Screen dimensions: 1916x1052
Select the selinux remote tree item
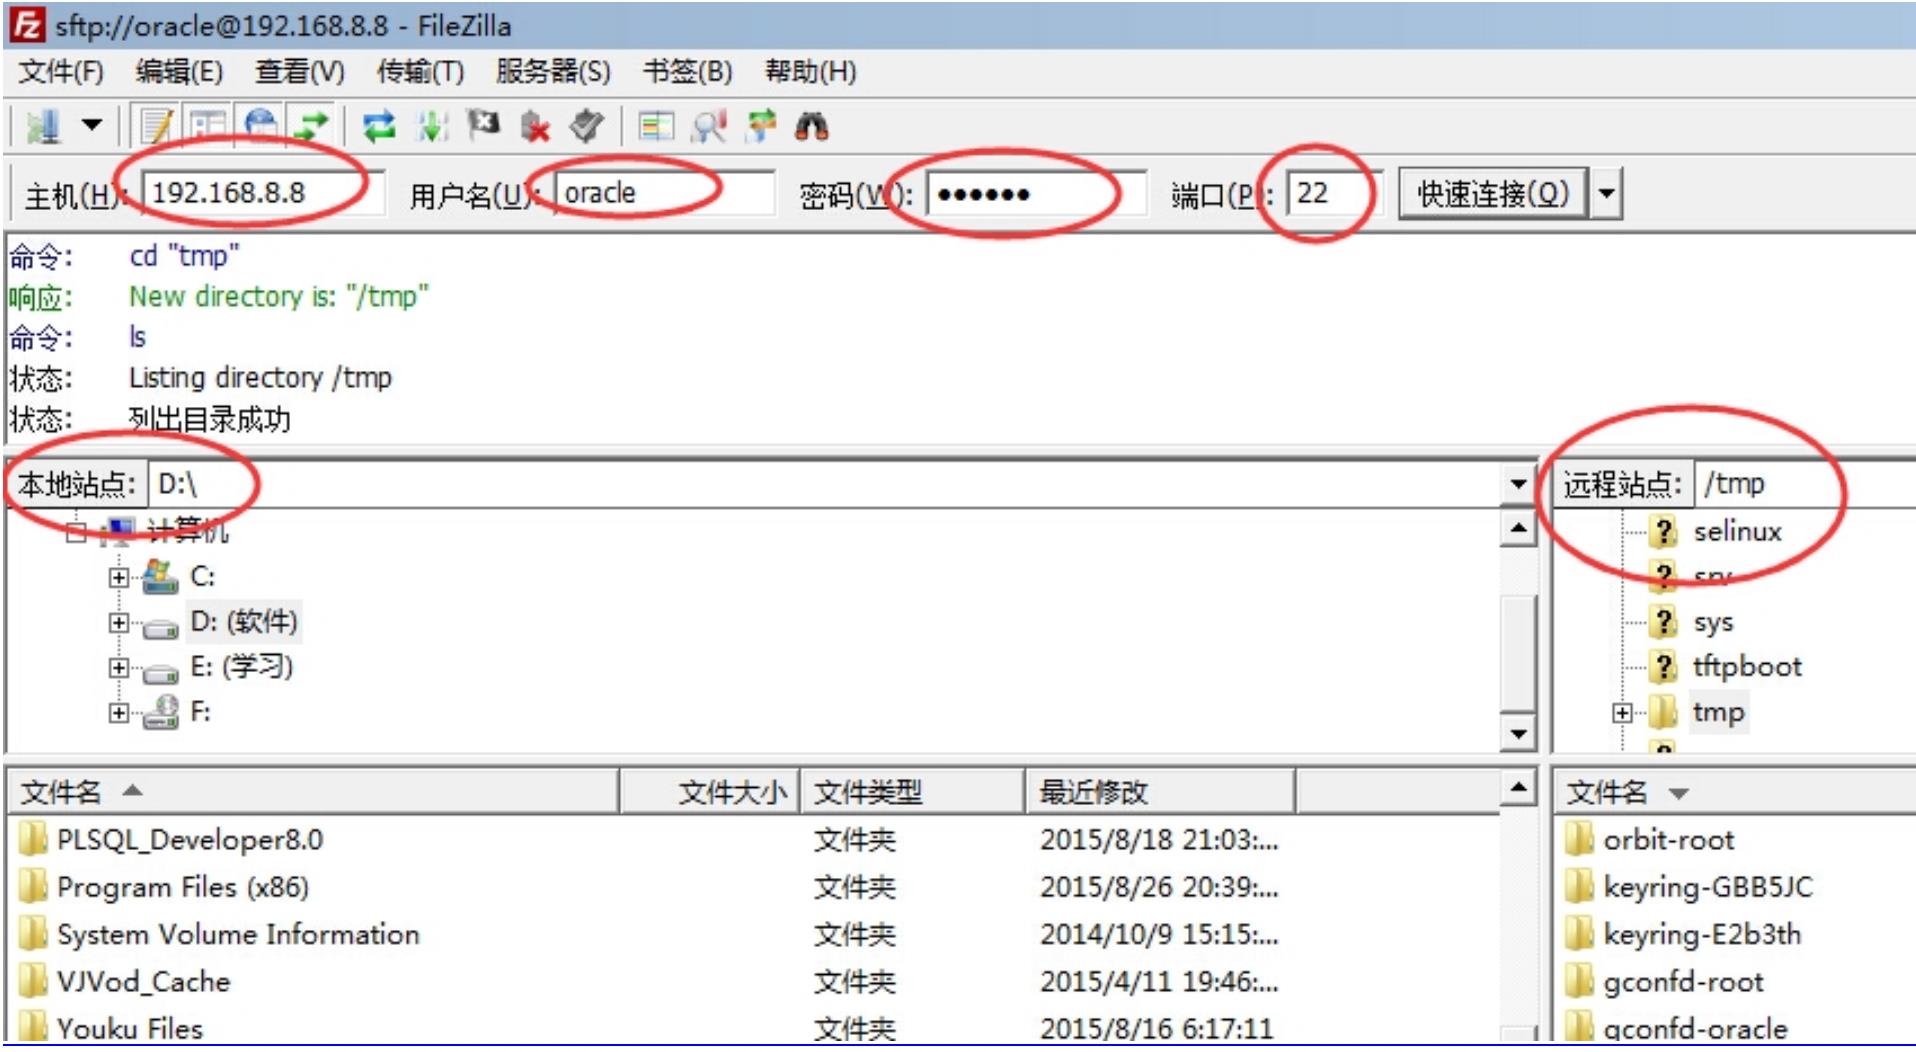(1737, 531)
